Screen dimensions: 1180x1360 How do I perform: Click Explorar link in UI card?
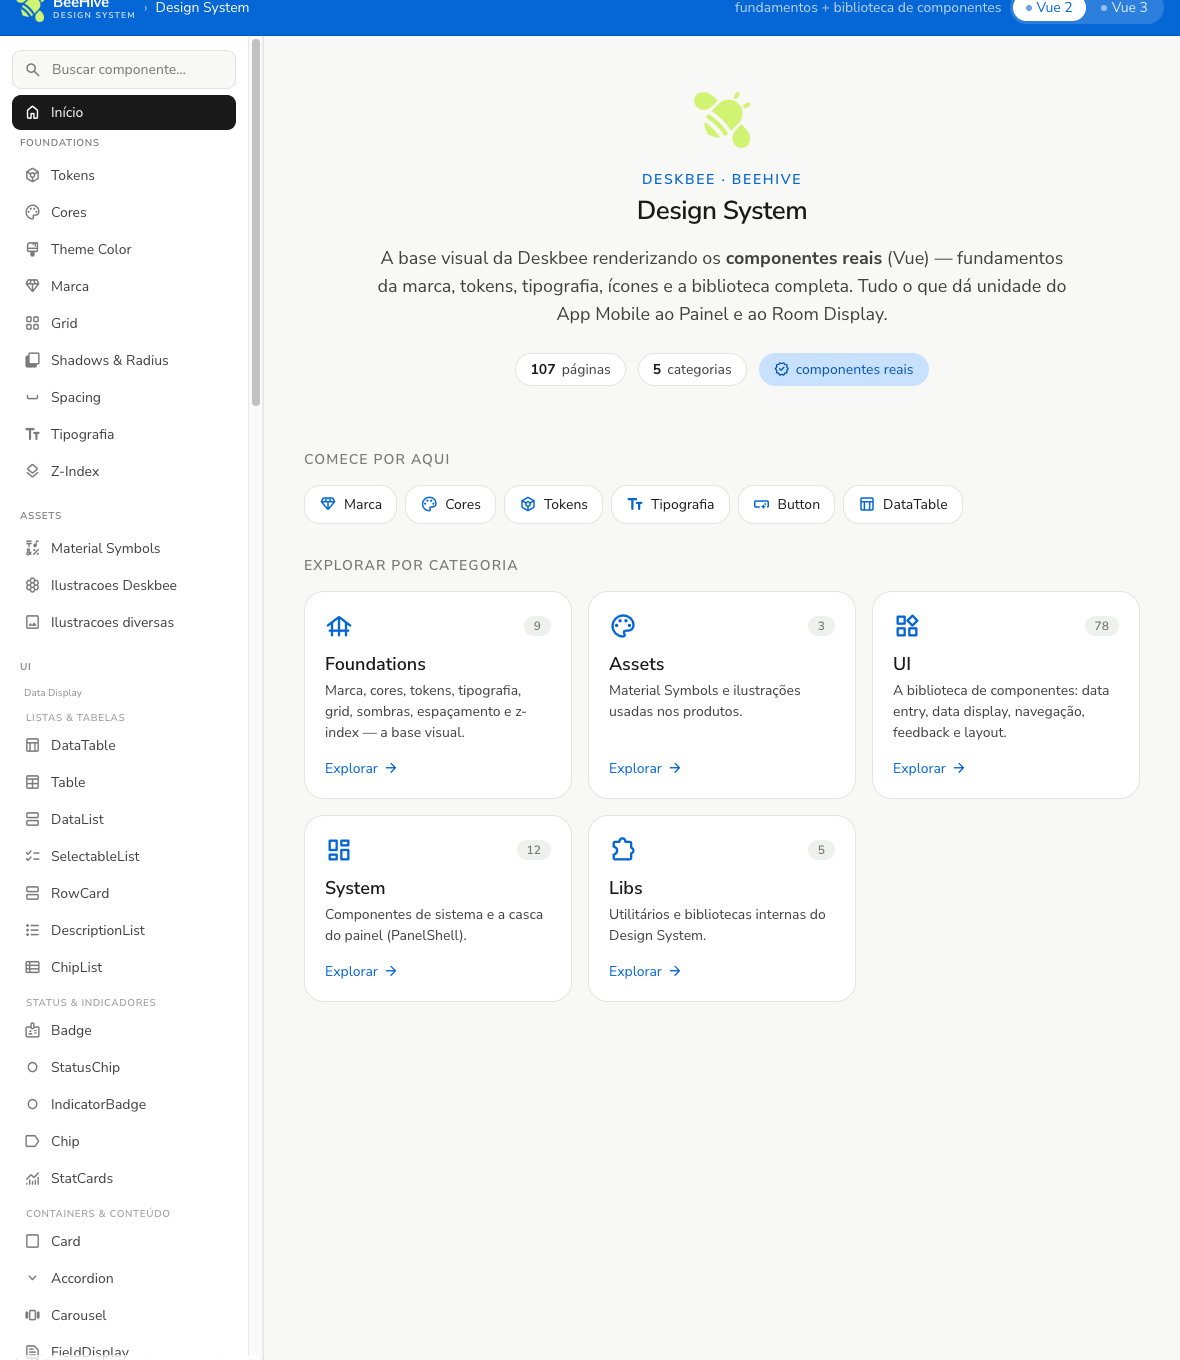[929, 768]
